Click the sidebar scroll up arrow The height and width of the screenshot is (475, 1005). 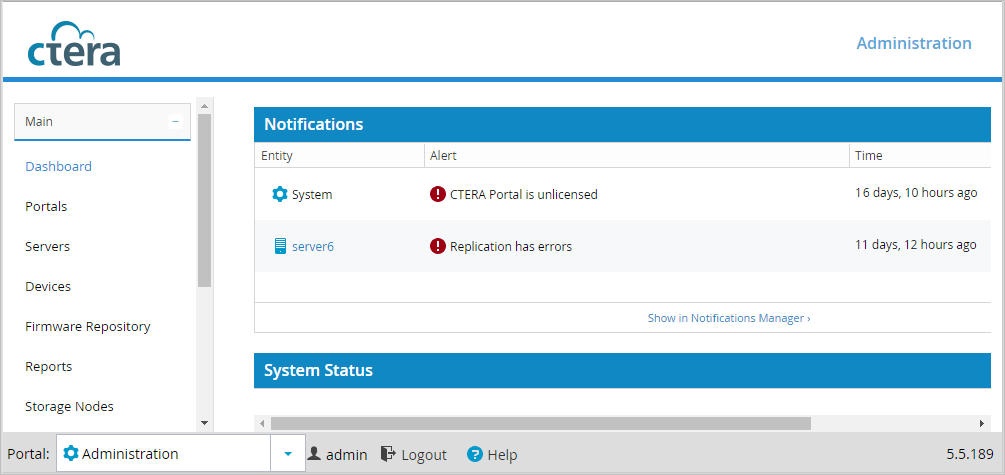pos(204,105)
